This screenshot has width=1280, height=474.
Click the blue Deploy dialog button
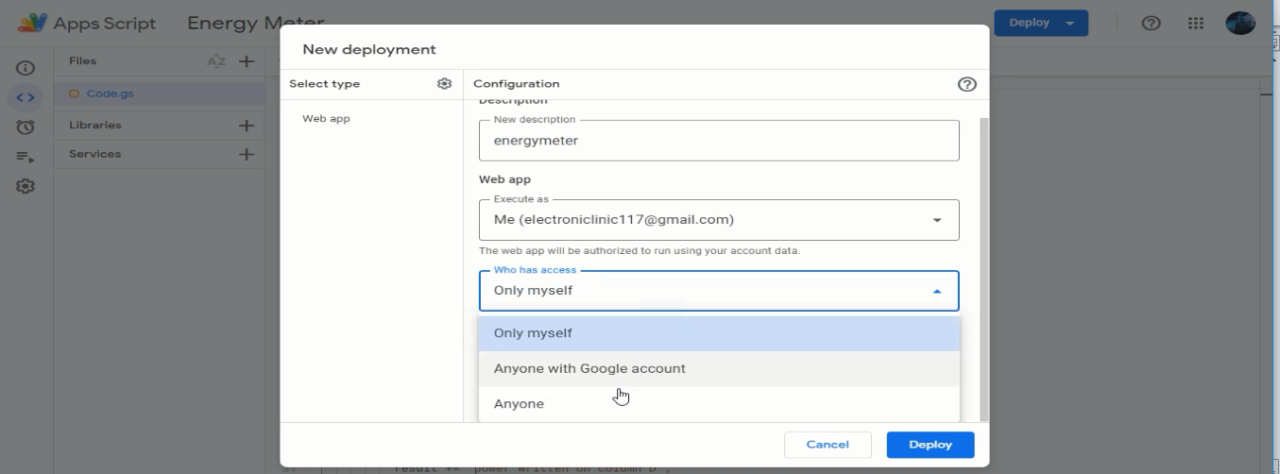pos(930,445)
